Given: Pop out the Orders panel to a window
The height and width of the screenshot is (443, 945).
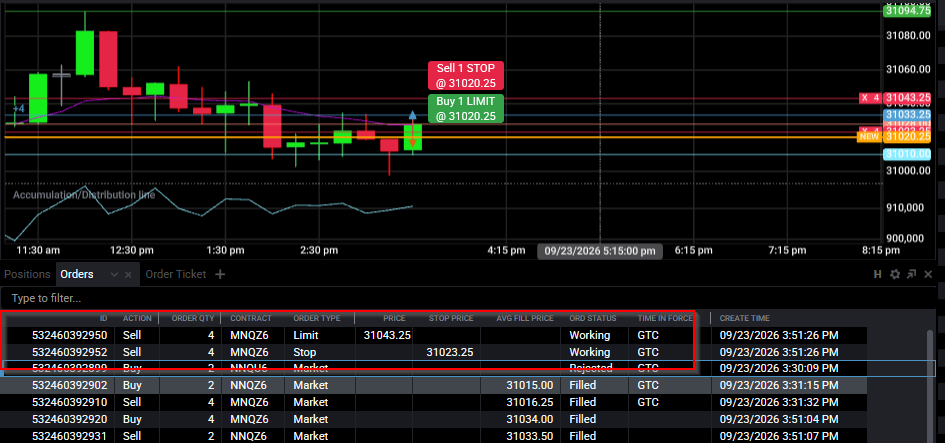Looking at the screenshot, I should (911, 274).
